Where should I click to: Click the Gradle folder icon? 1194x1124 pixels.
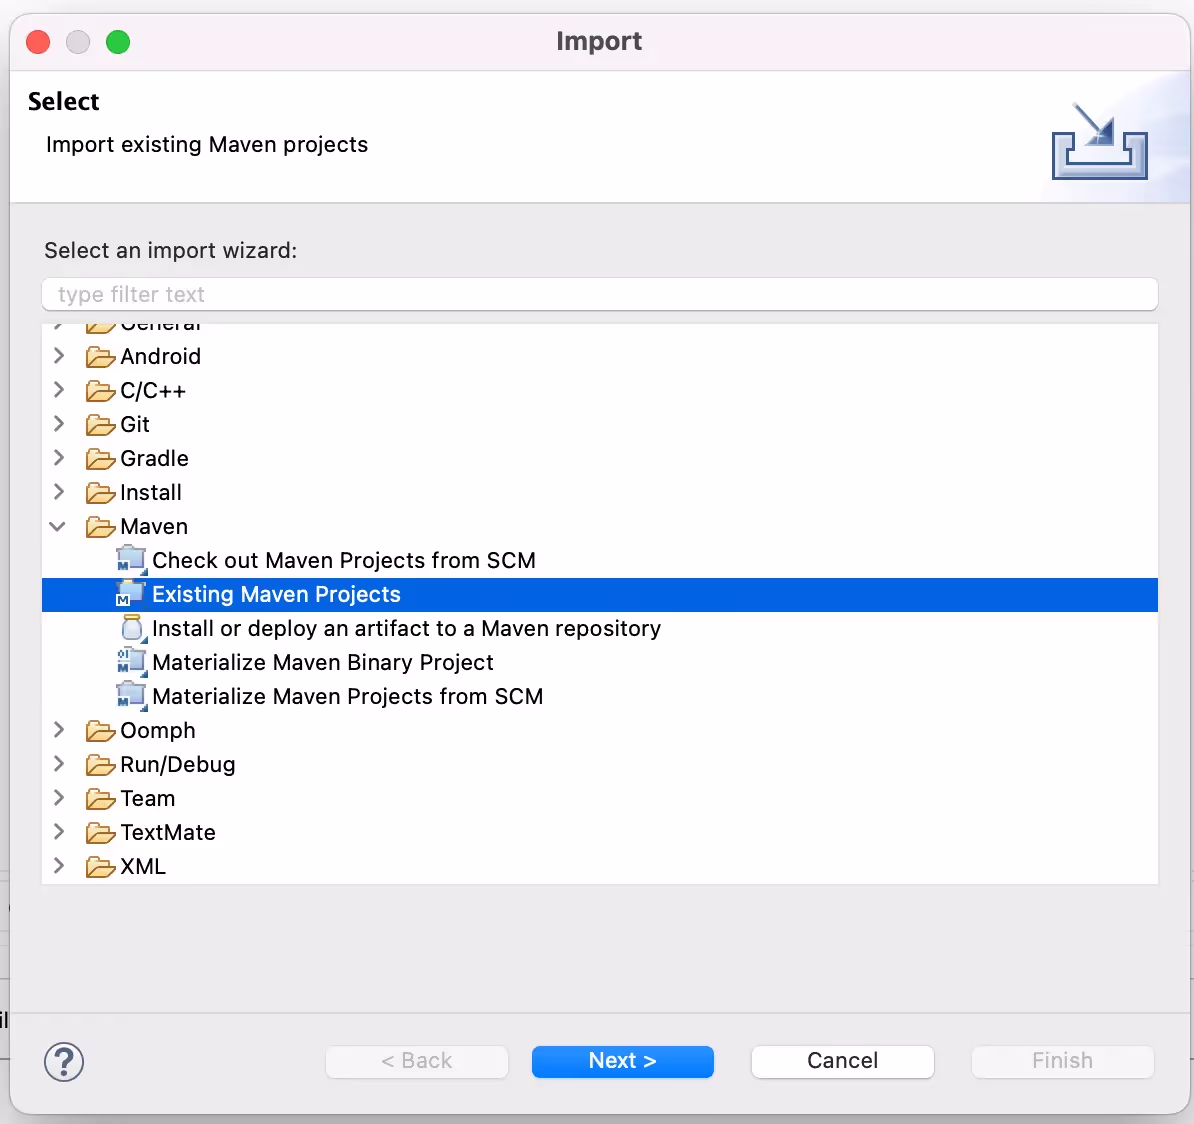[x=101, y=458]
